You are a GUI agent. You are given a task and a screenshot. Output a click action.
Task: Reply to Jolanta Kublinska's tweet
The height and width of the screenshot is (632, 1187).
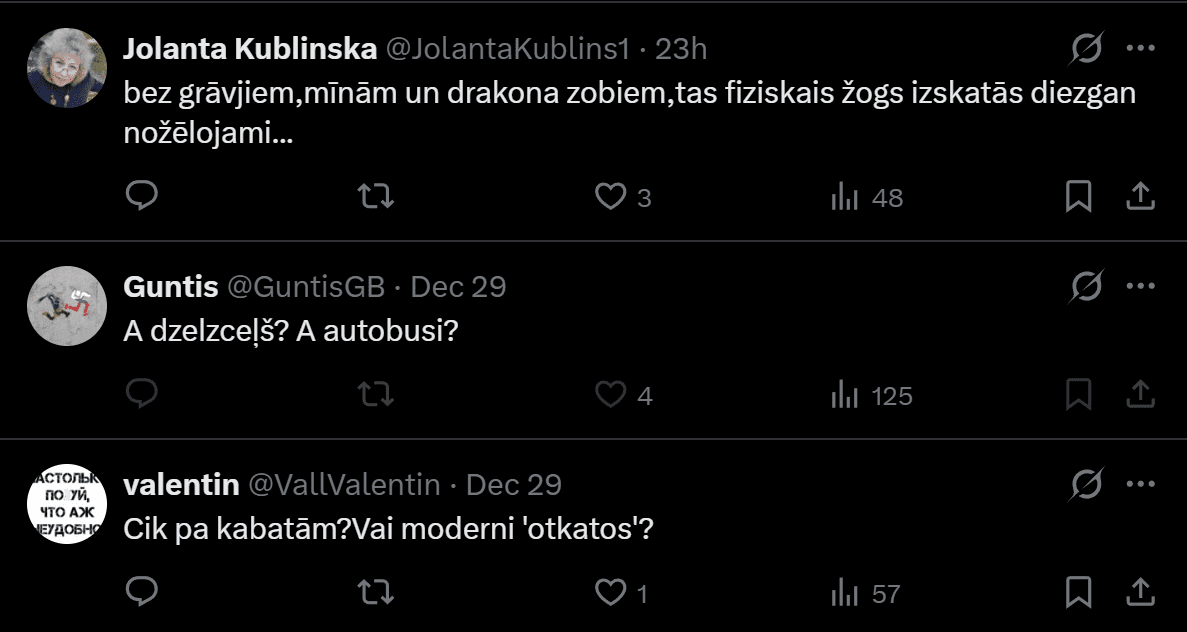click(142, 196)
